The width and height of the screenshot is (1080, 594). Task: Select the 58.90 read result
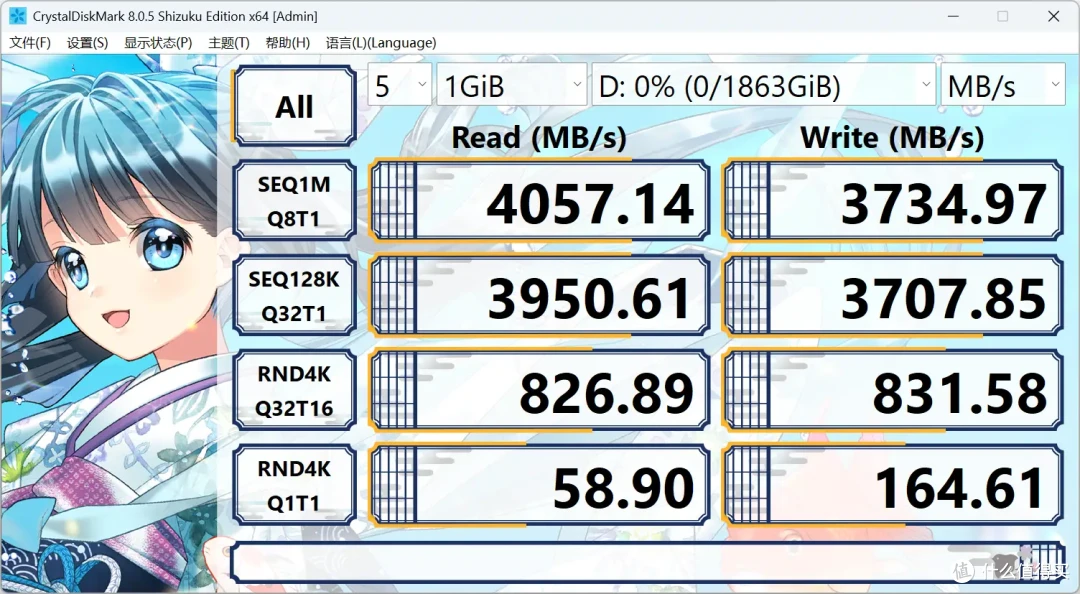tap(540, 485)
